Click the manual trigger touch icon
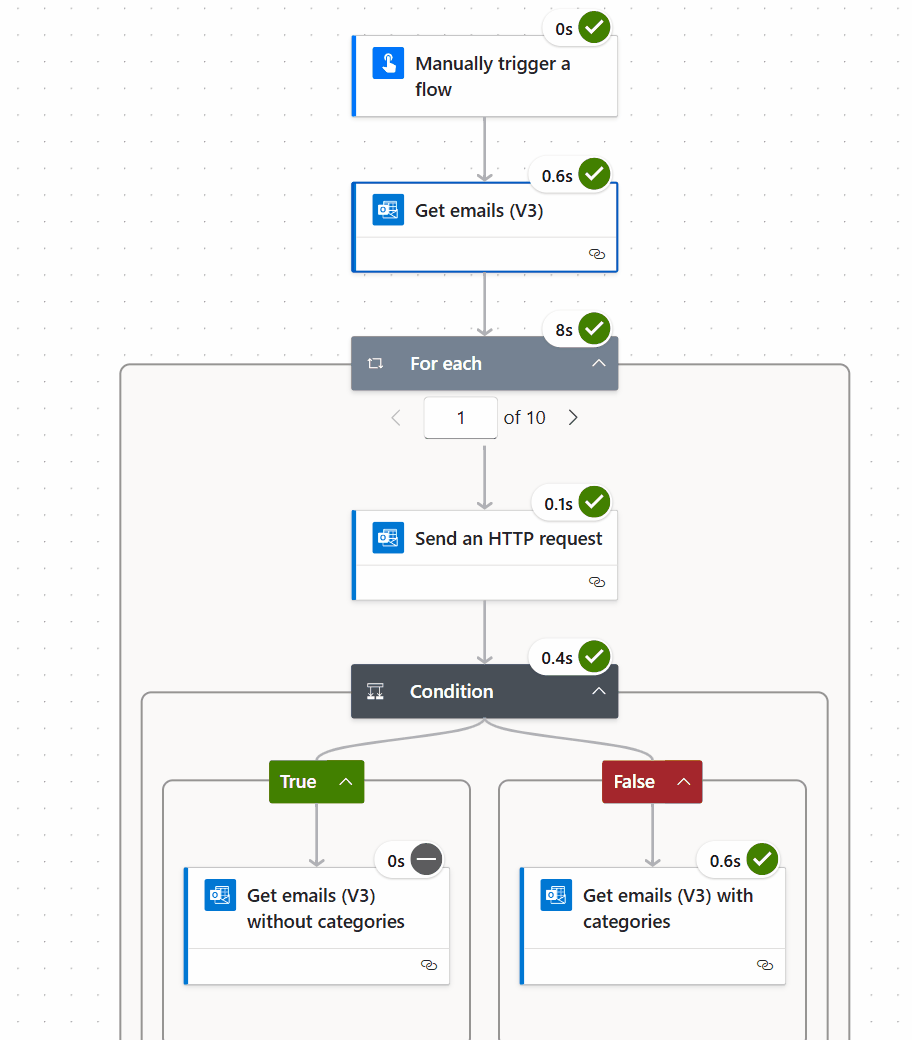Screen dimensions: 912x1040 [388, 63]
